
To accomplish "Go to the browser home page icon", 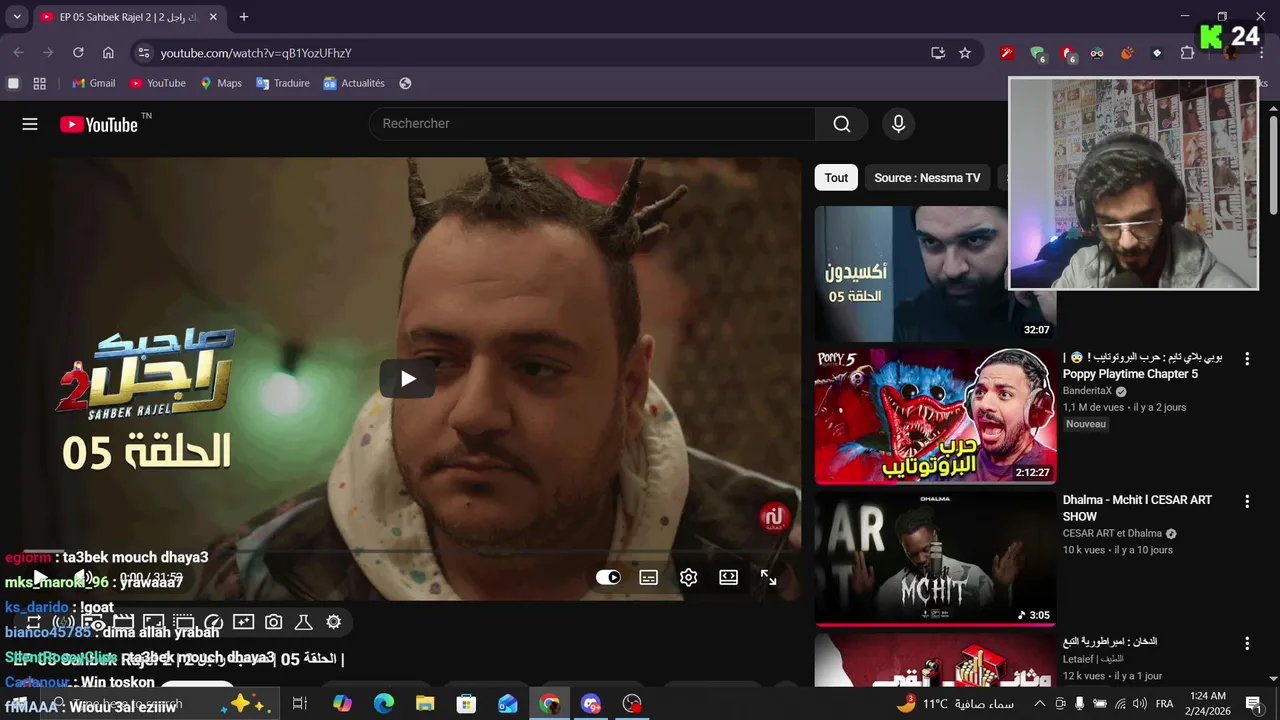I will coord(108,53).
